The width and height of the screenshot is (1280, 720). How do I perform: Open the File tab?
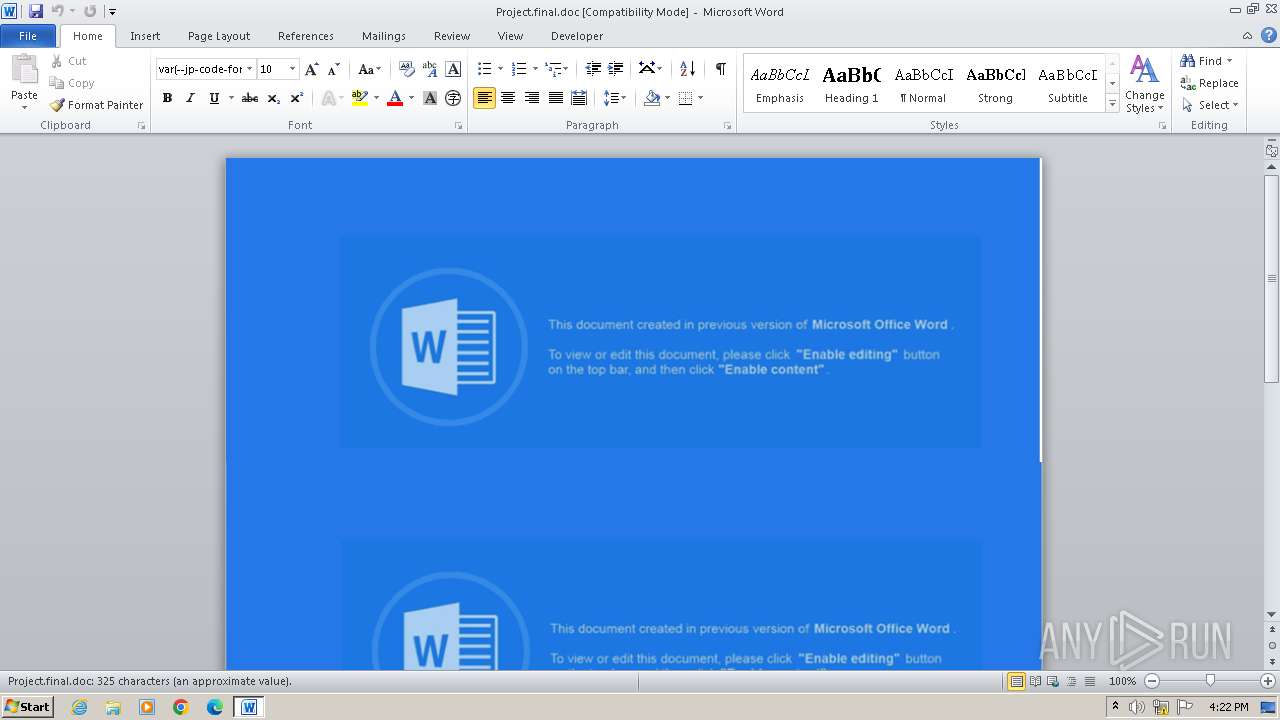coord(28,36)
